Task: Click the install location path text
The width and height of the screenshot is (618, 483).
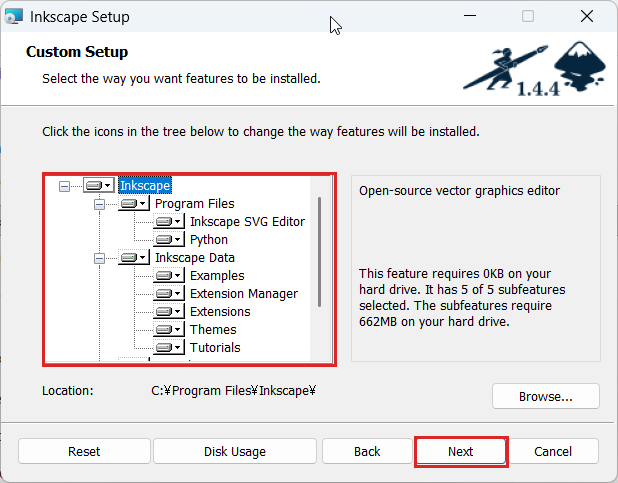Action: (234, 390)
